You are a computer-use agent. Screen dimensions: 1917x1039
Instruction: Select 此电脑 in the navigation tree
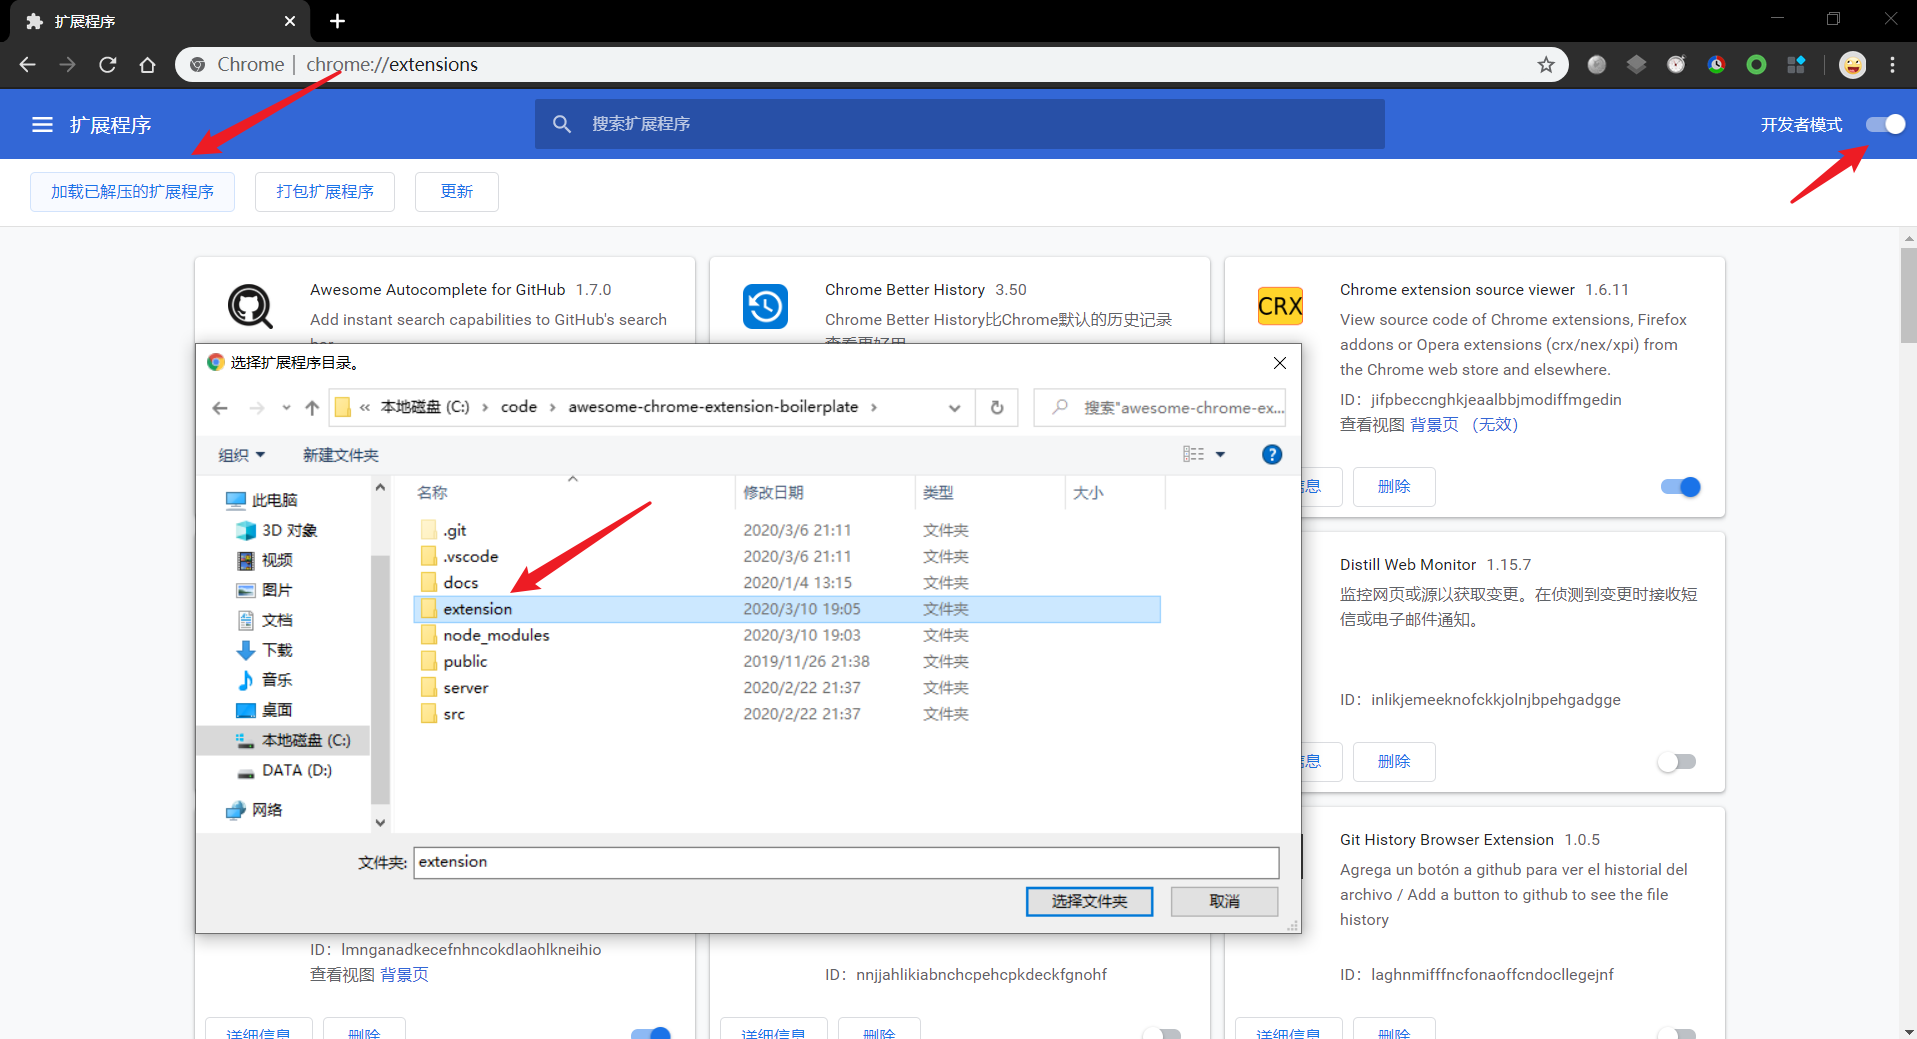tap(262, 500)
